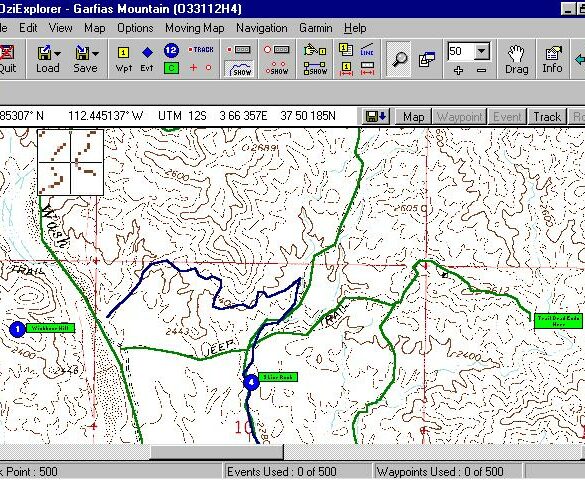Click waypoint 4 marker on the map
Image resolution: width=585 pixels, height=480 pixels.
coord(251,382)
